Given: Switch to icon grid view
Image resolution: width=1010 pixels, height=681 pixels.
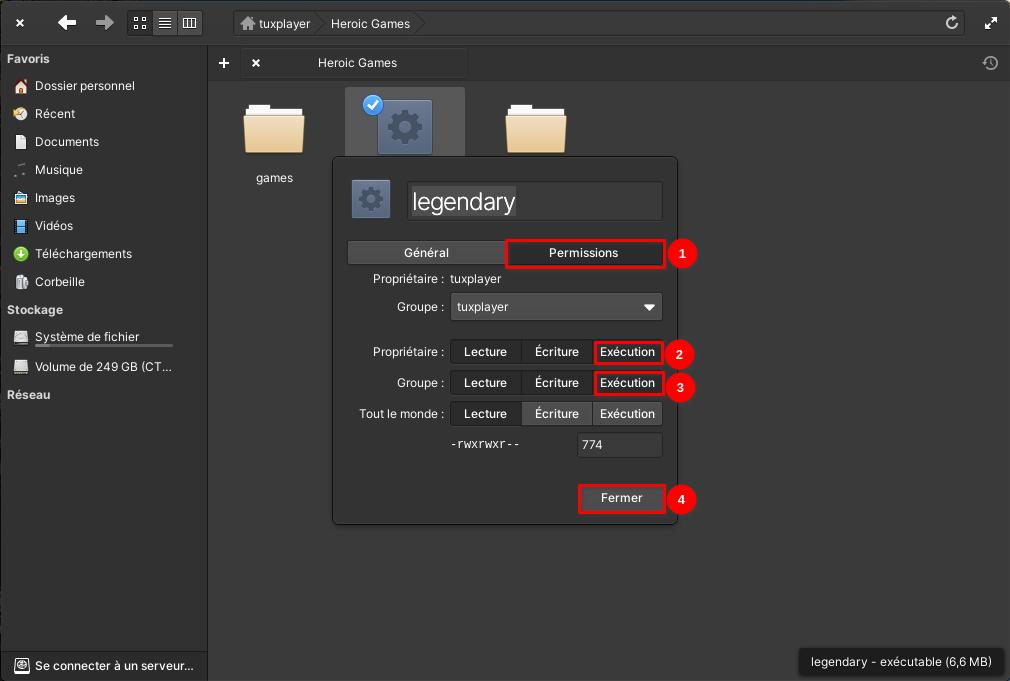Looking at the screenshot, I should point(140,23).
